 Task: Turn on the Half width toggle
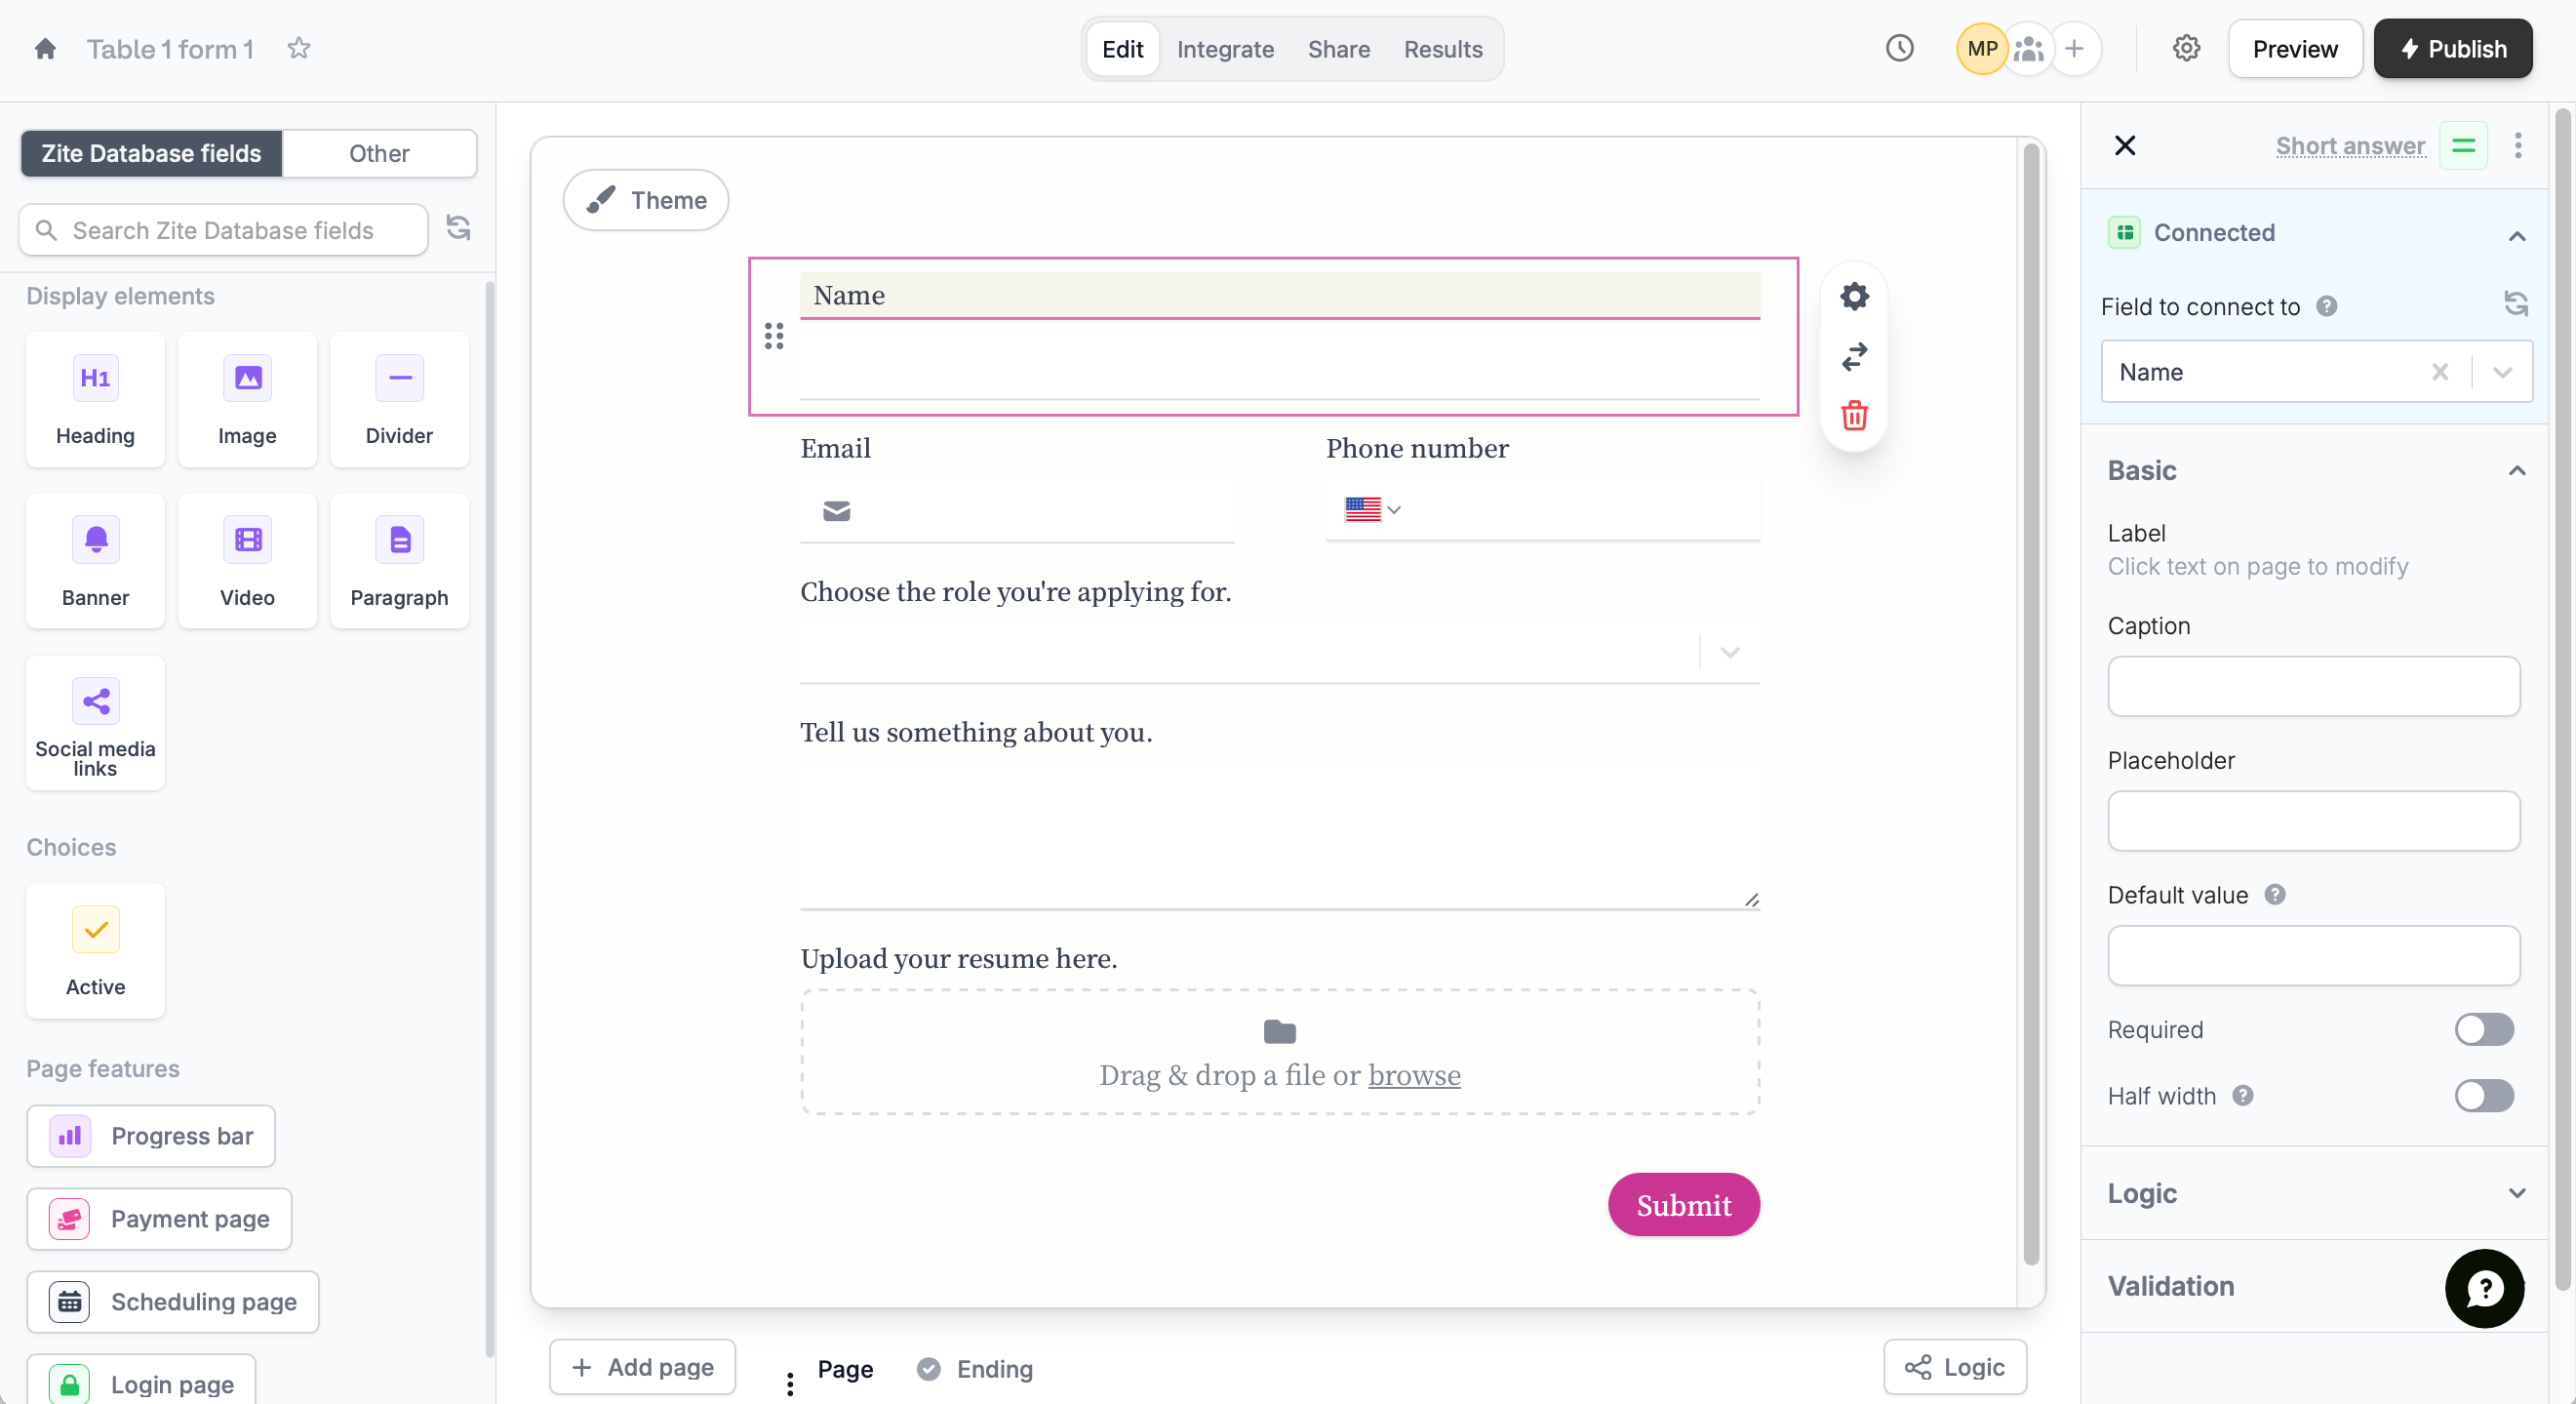[x=2483, y=1096]
